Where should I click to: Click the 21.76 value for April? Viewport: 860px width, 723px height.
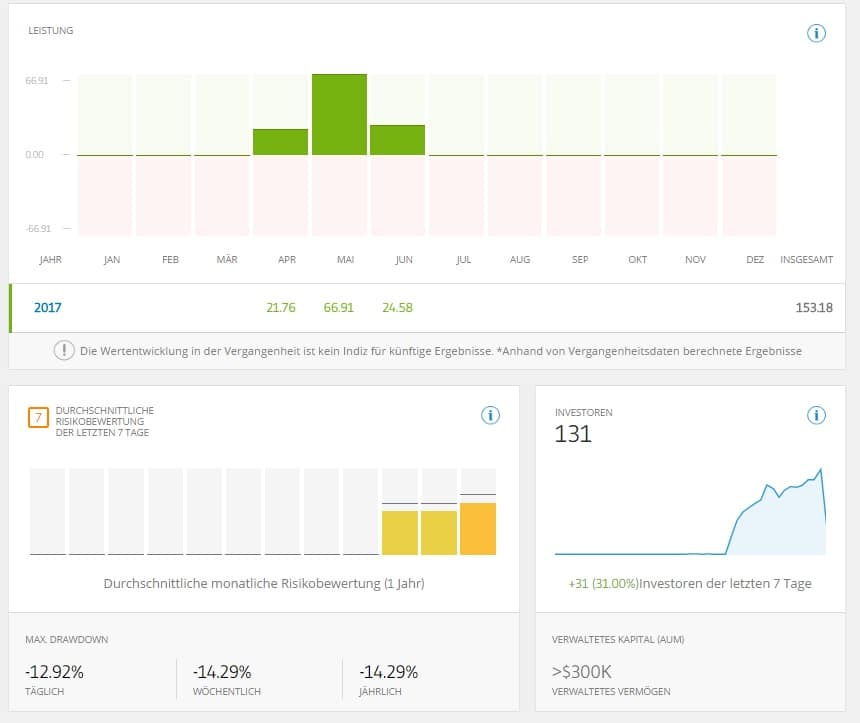(281, 308)
